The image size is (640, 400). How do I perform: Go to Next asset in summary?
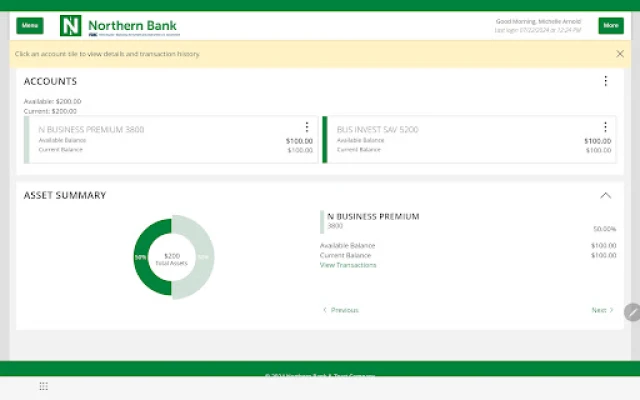(x=602, y=310)
